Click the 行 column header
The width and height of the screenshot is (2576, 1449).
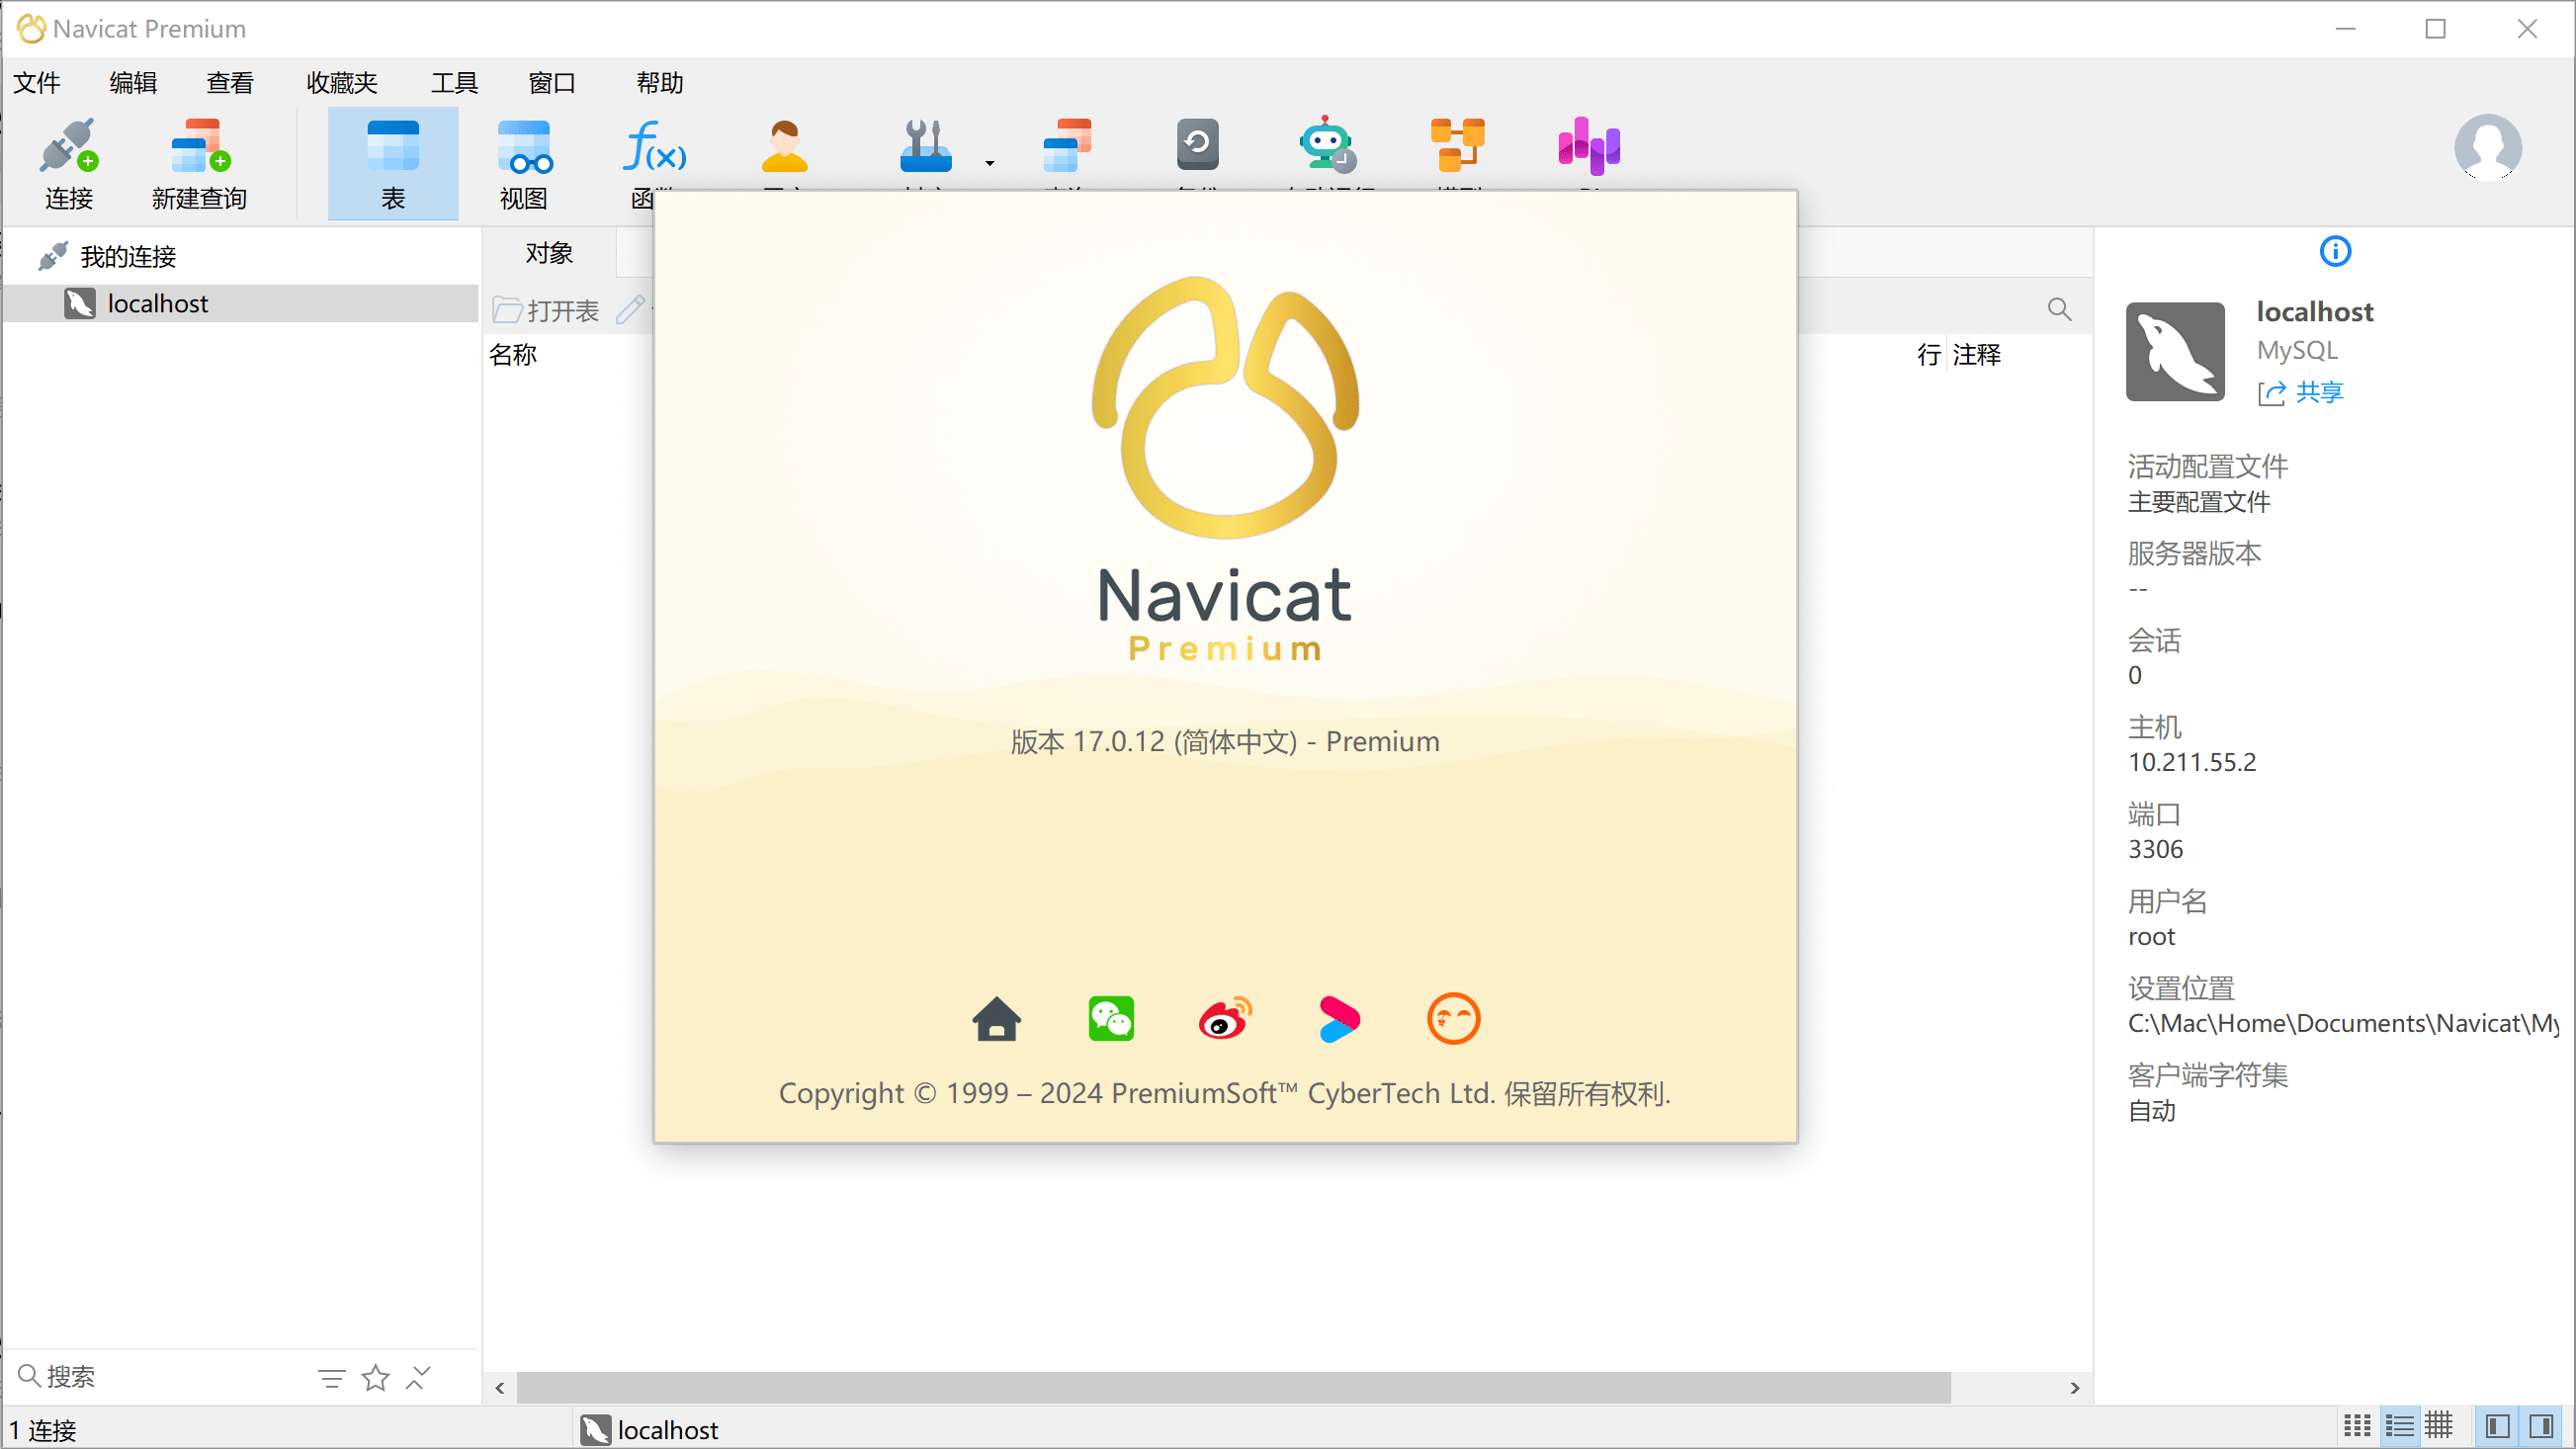[x=1928, y=355]
